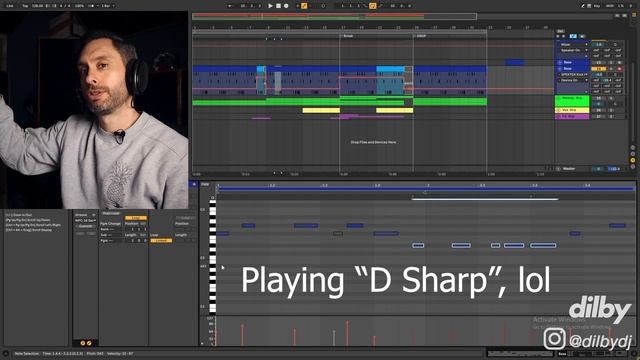Start playback with the Play button

[270, 6]
